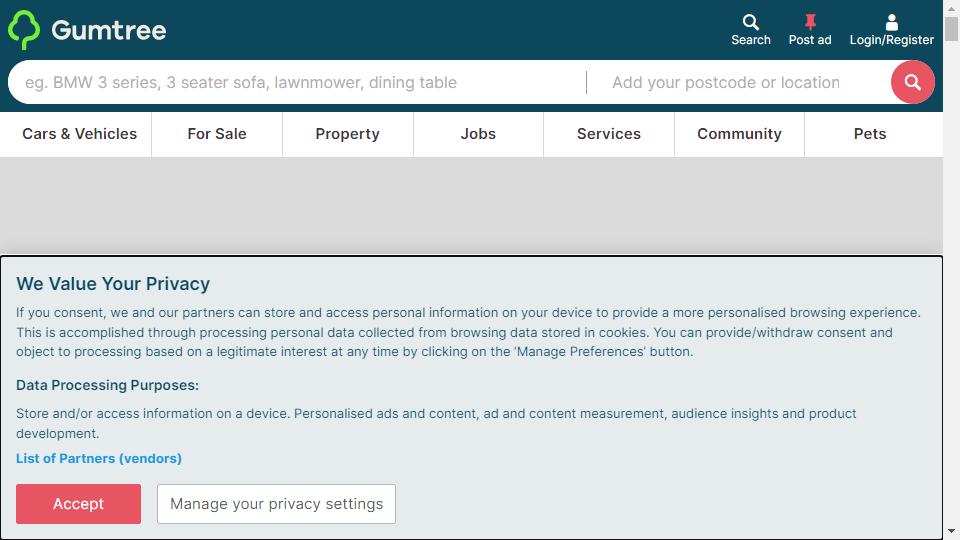Click the Post ad pin icon

[x=810, y=22]
